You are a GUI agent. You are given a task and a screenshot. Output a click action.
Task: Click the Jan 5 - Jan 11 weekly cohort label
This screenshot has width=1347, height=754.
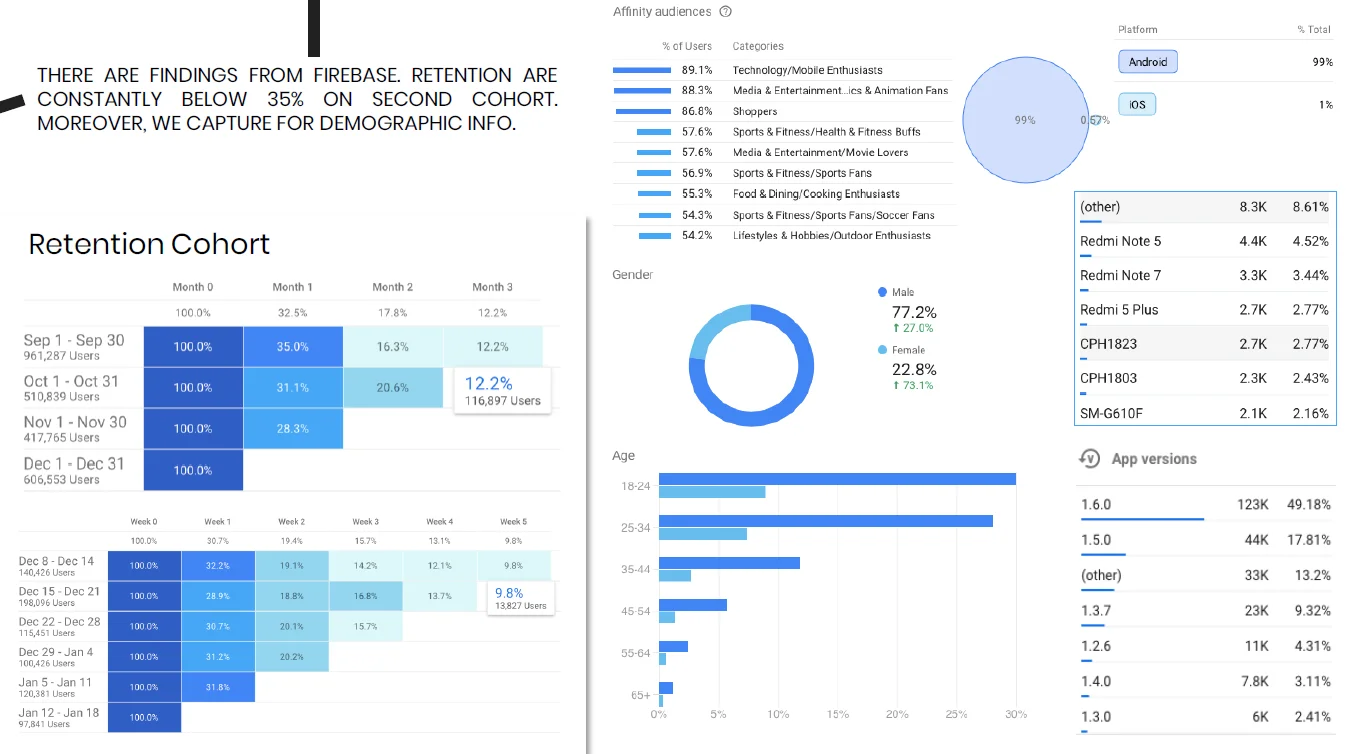click(x=55, y=687)
